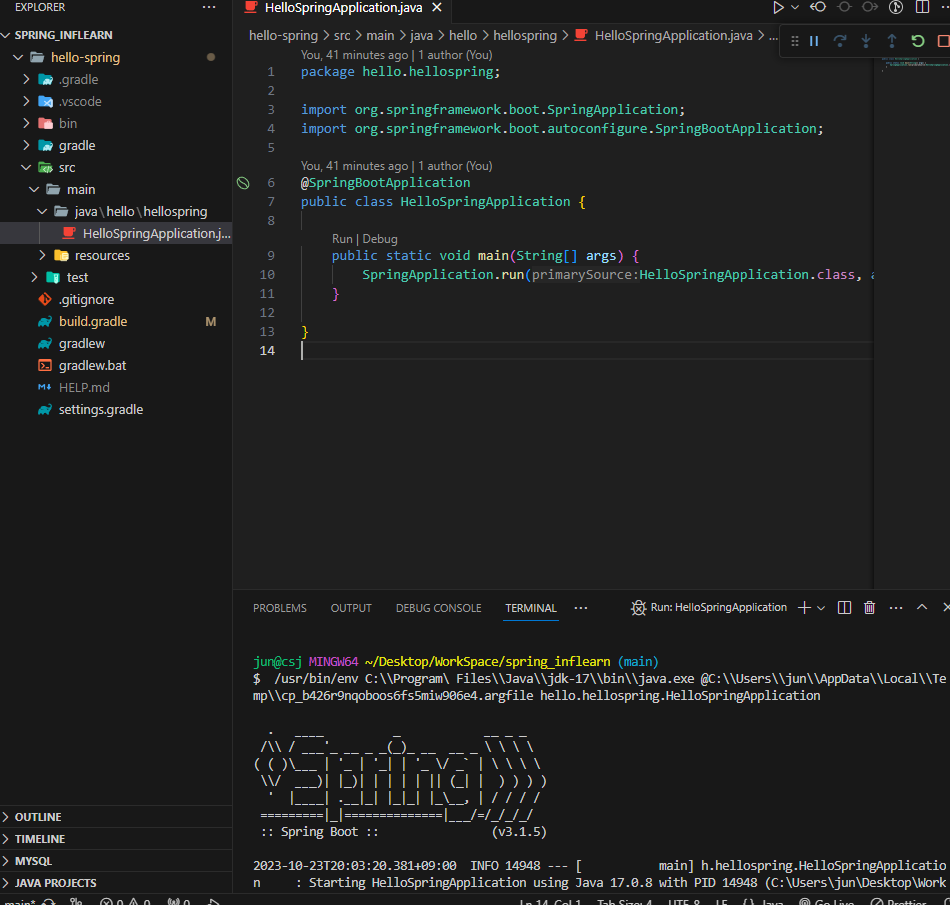Click the Step Over debug icon
This screenshot has width=950, height=905.
[x=838, y=42]
